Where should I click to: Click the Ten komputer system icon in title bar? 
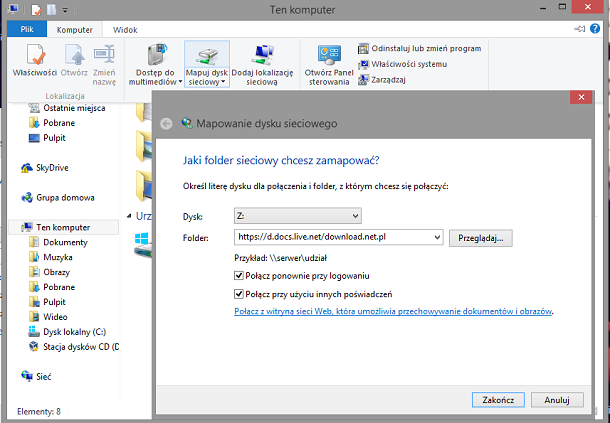pos(12,9)
